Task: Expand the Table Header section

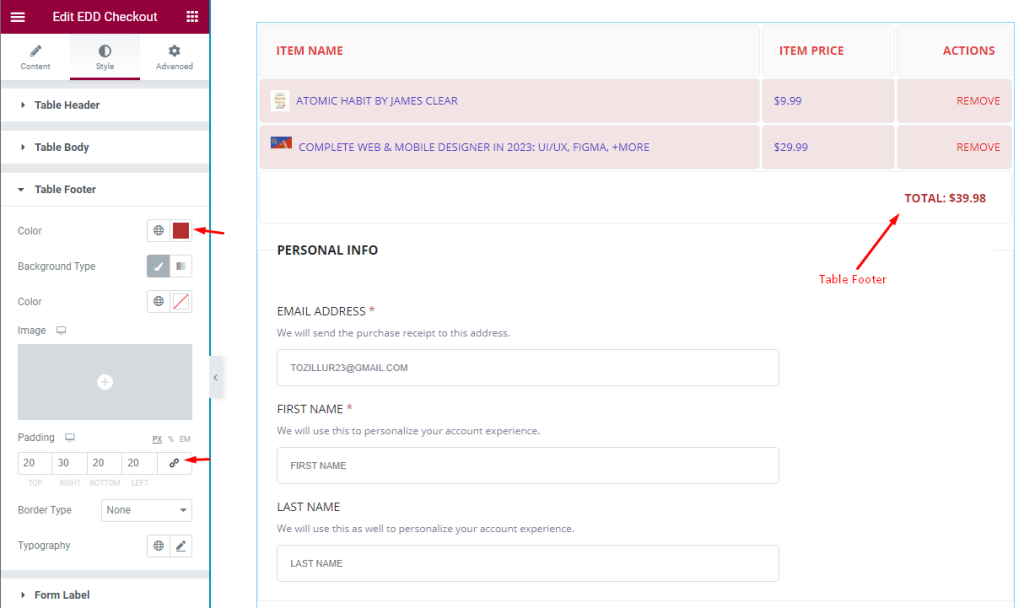Action: (104, 105)
